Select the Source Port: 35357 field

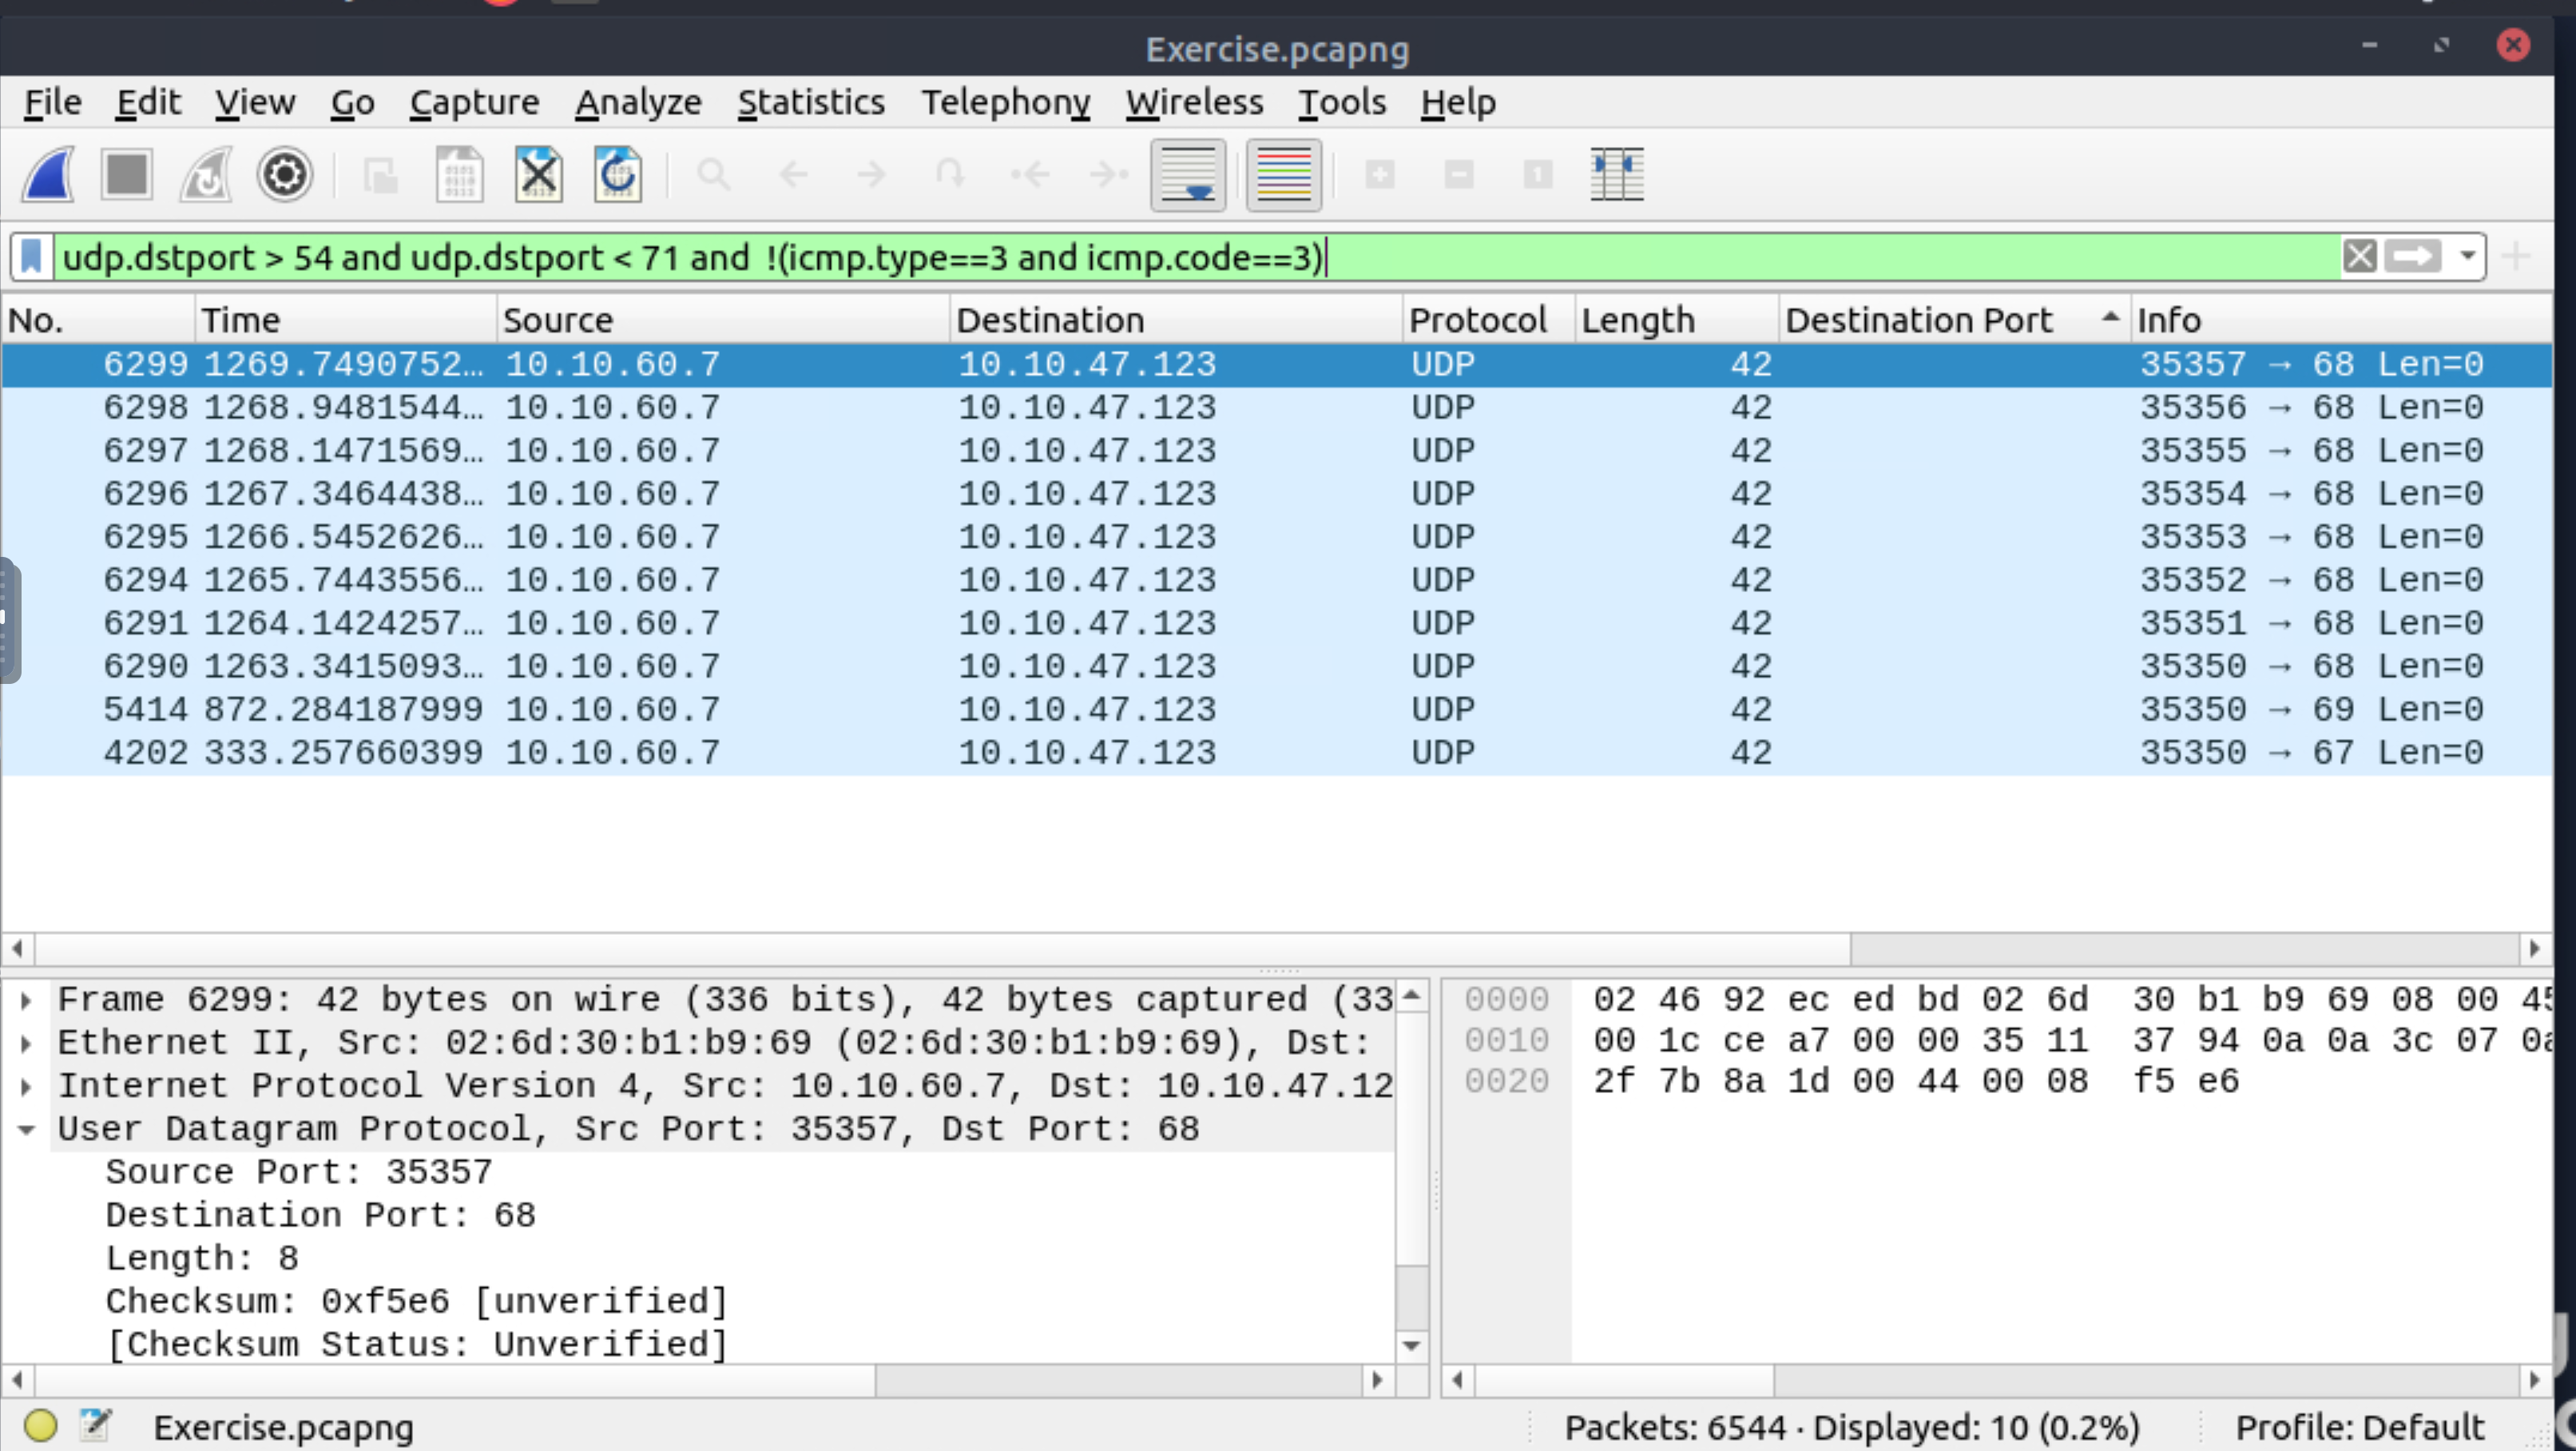299,1172
